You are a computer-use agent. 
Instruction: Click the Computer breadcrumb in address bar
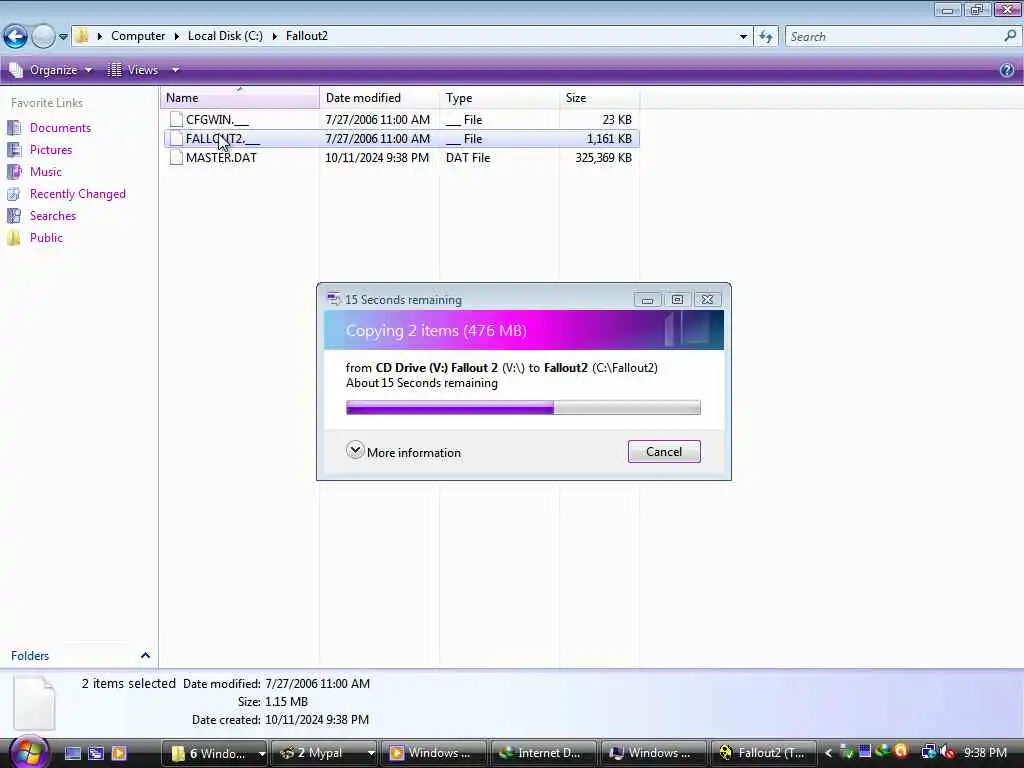[138, 36]
